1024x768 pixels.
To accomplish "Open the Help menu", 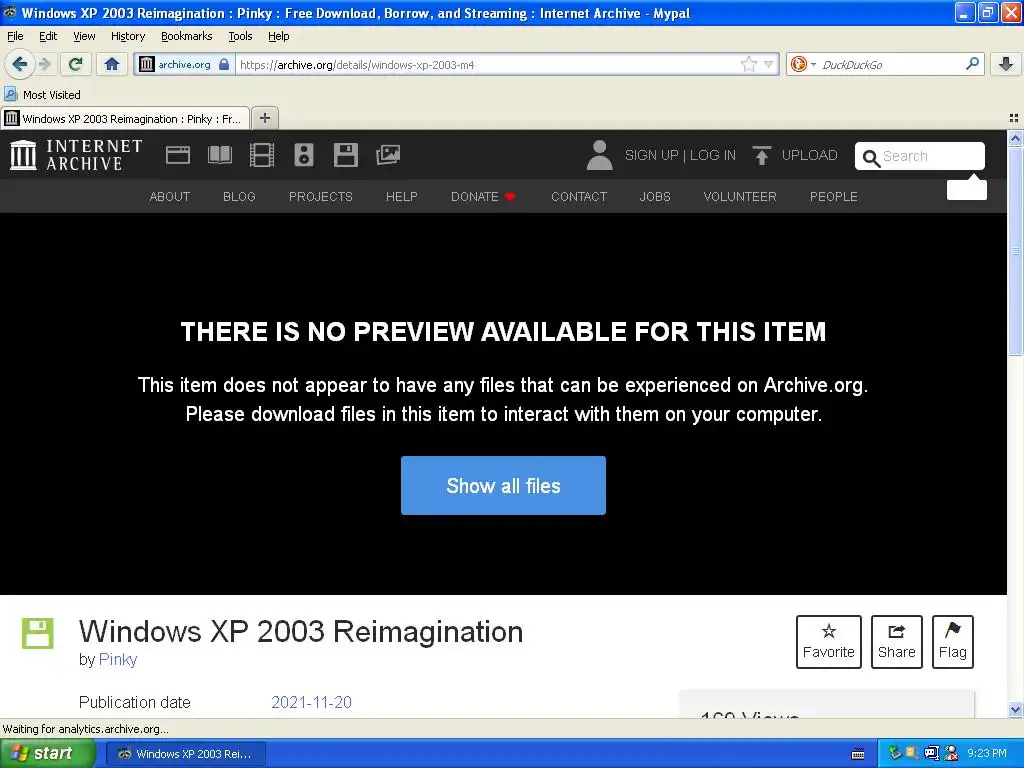I will pos(278,36).
